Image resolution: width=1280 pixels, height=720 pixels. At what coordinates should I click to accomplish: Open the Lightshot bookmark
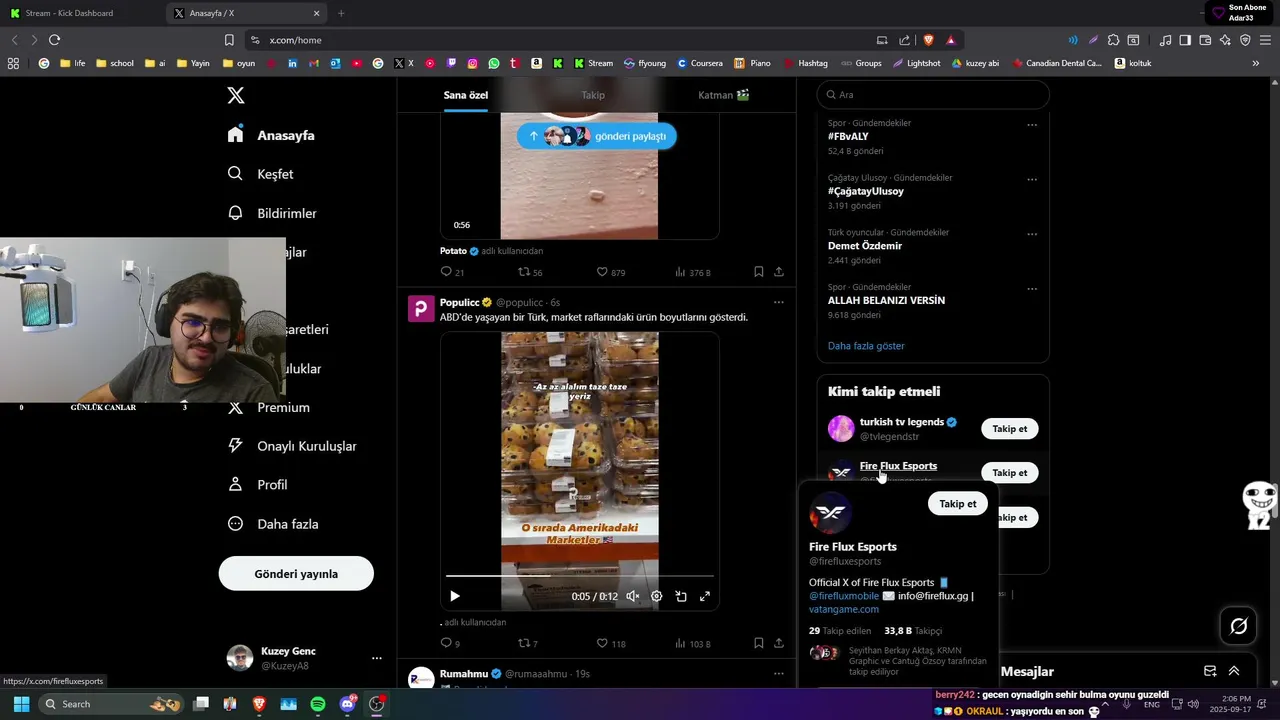click(916, 63)
